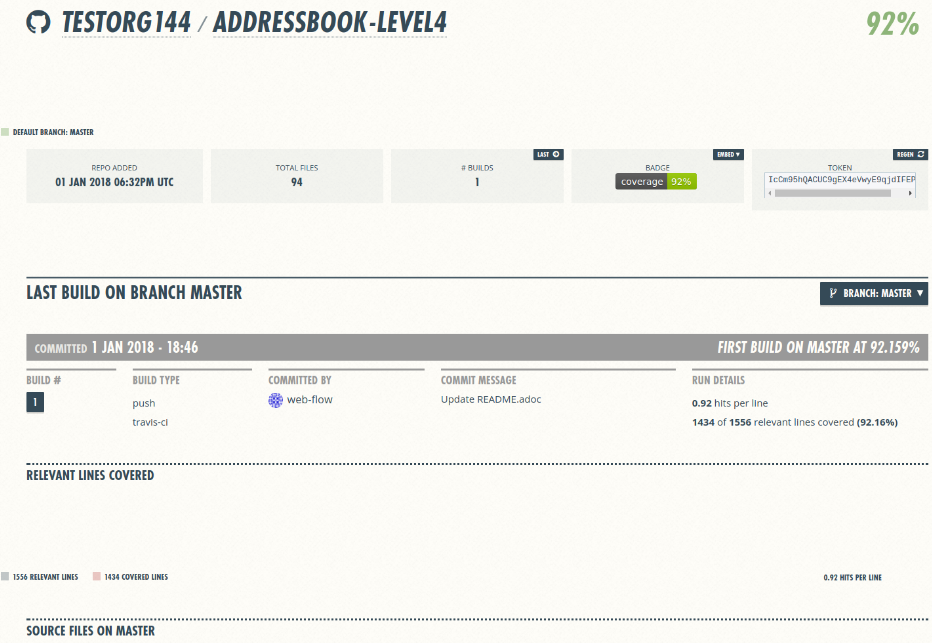Click the default branch green indicator
Image resolution: width=932 pixels, height=644 pixels.
point(5,132)
